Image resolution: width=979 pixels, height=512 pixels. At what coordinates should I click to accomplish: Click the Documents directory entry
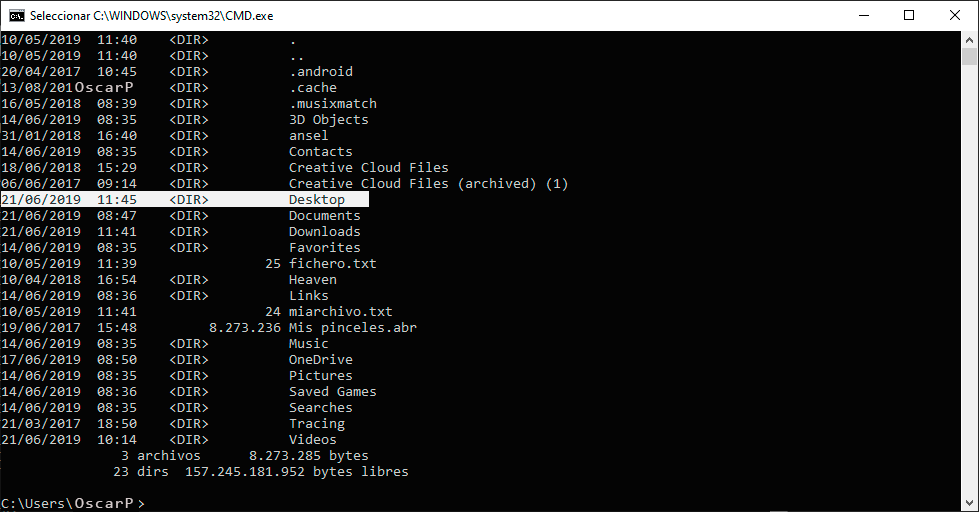pos(324,216)
